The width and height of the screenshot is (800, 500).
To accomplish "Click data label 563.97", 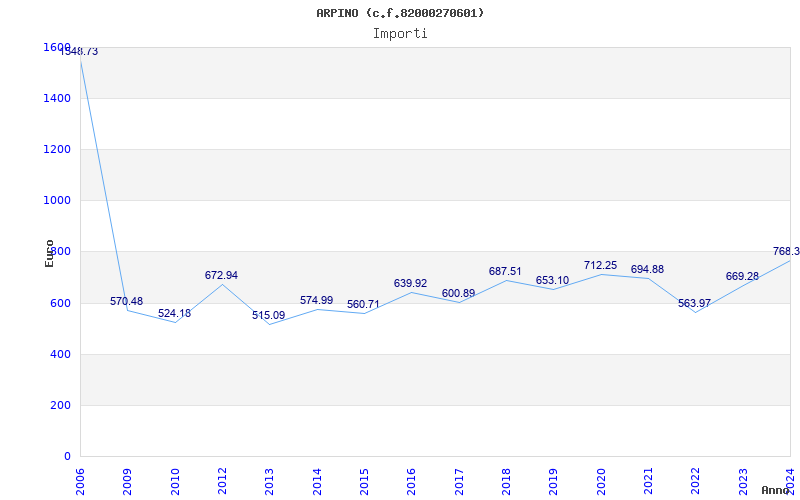I will click(694, 303).
